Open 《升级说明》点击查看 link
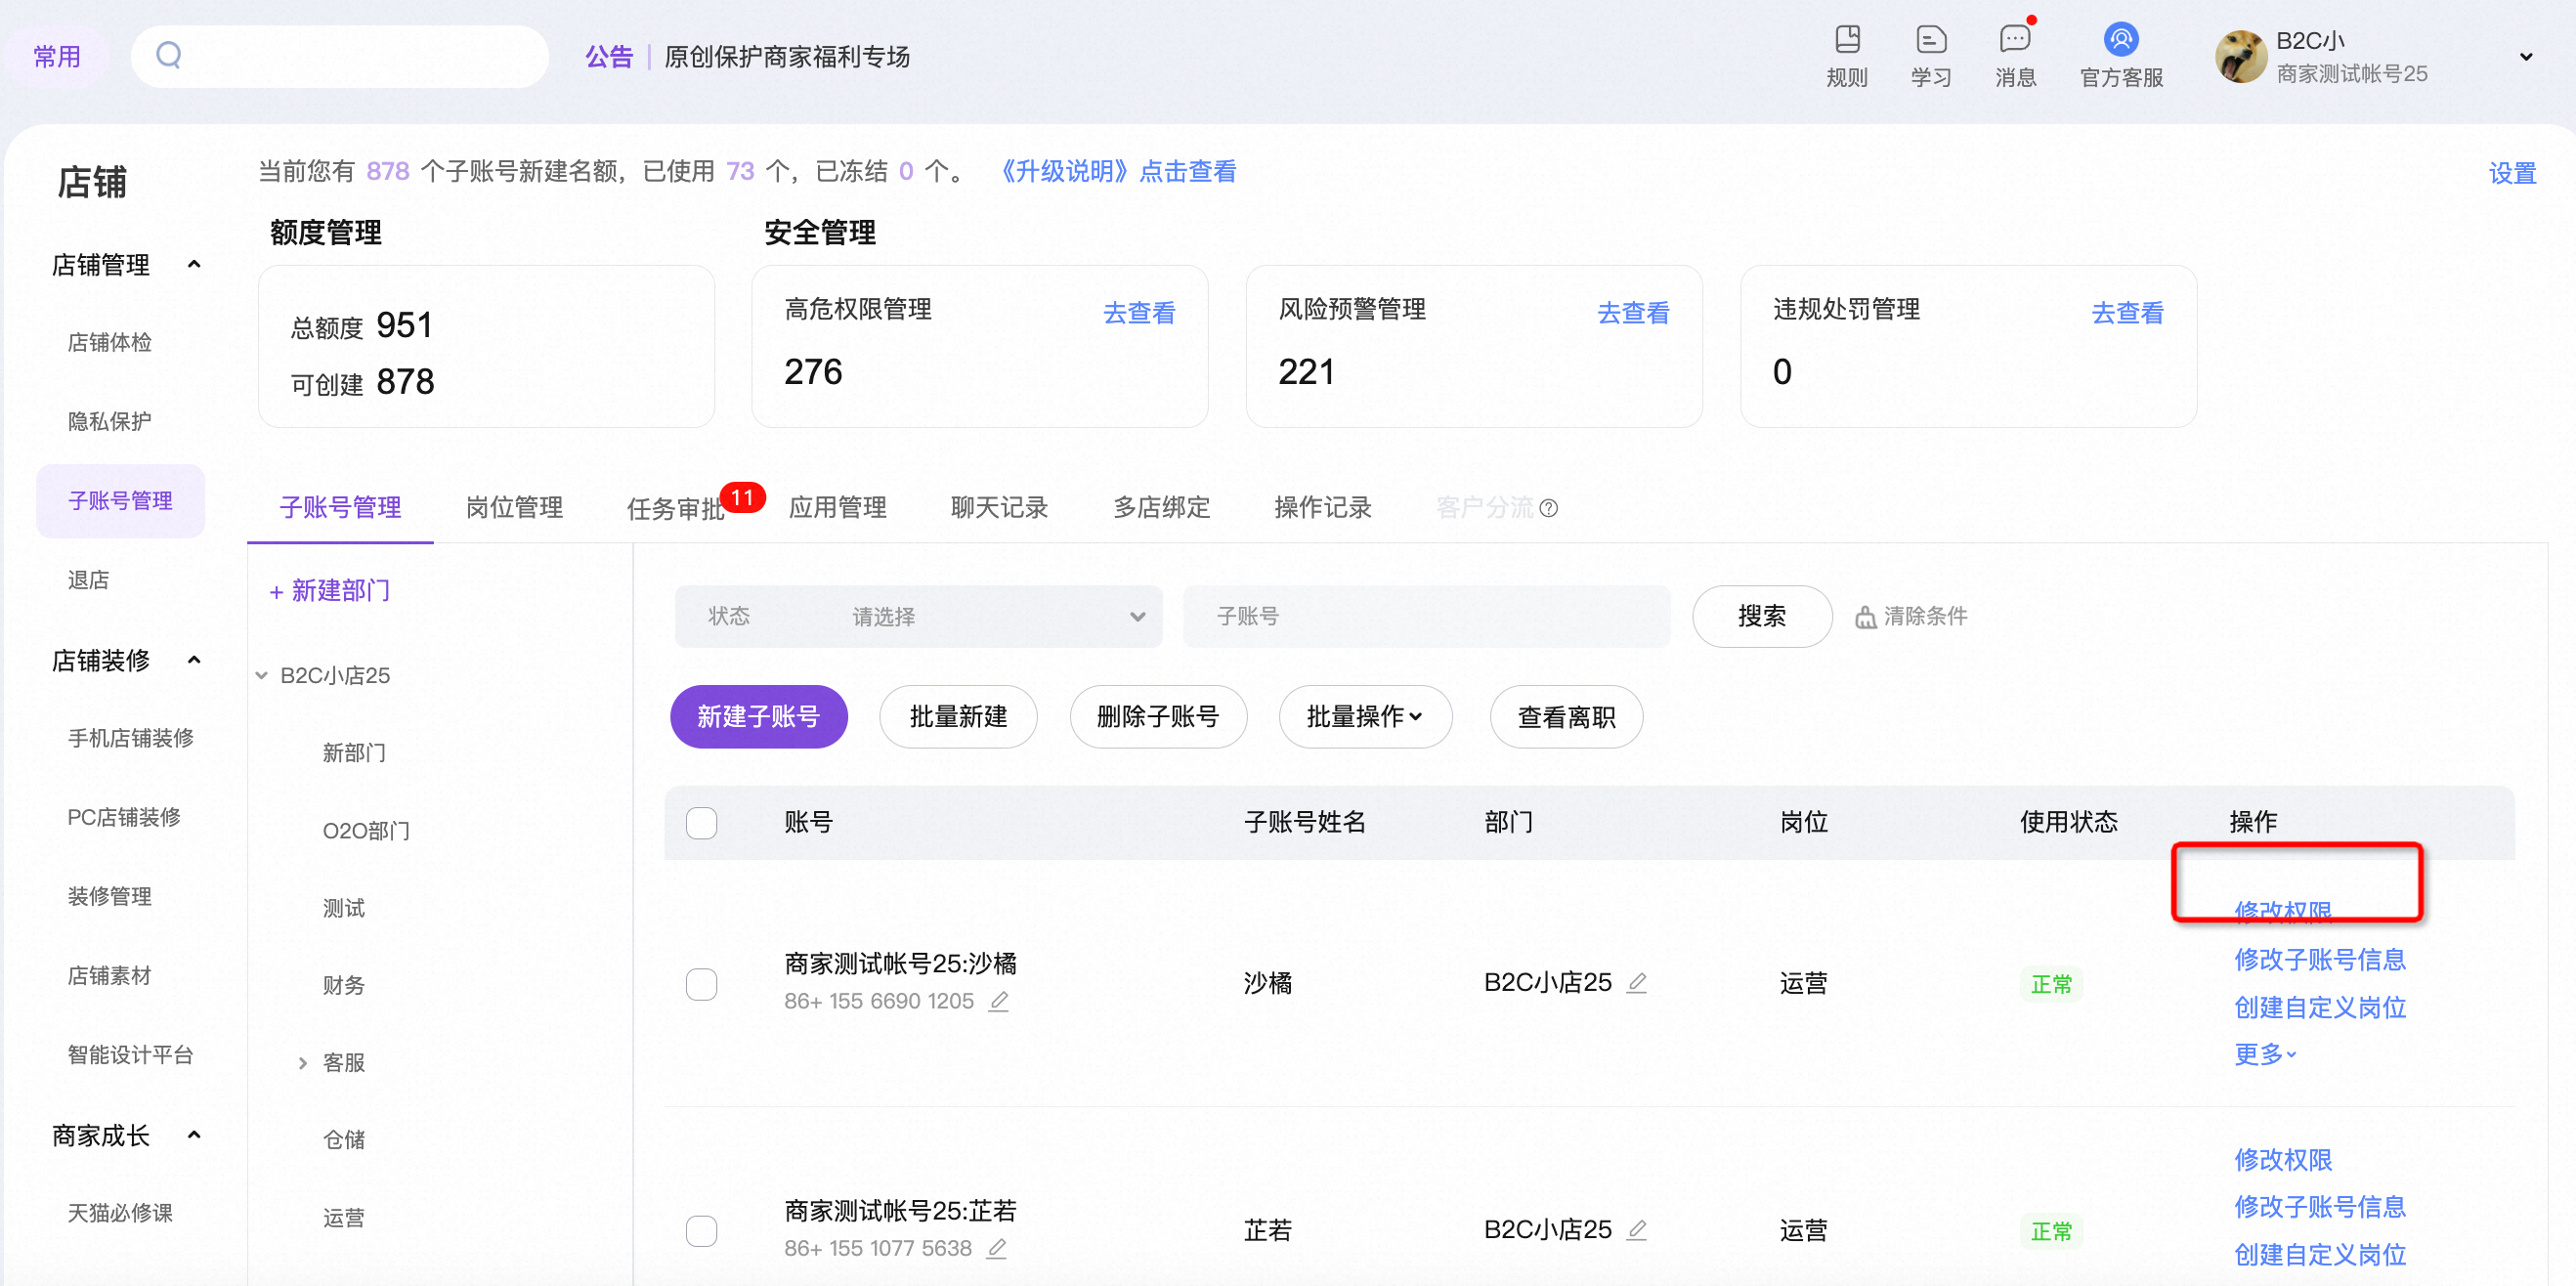 tap(1116, 171)
